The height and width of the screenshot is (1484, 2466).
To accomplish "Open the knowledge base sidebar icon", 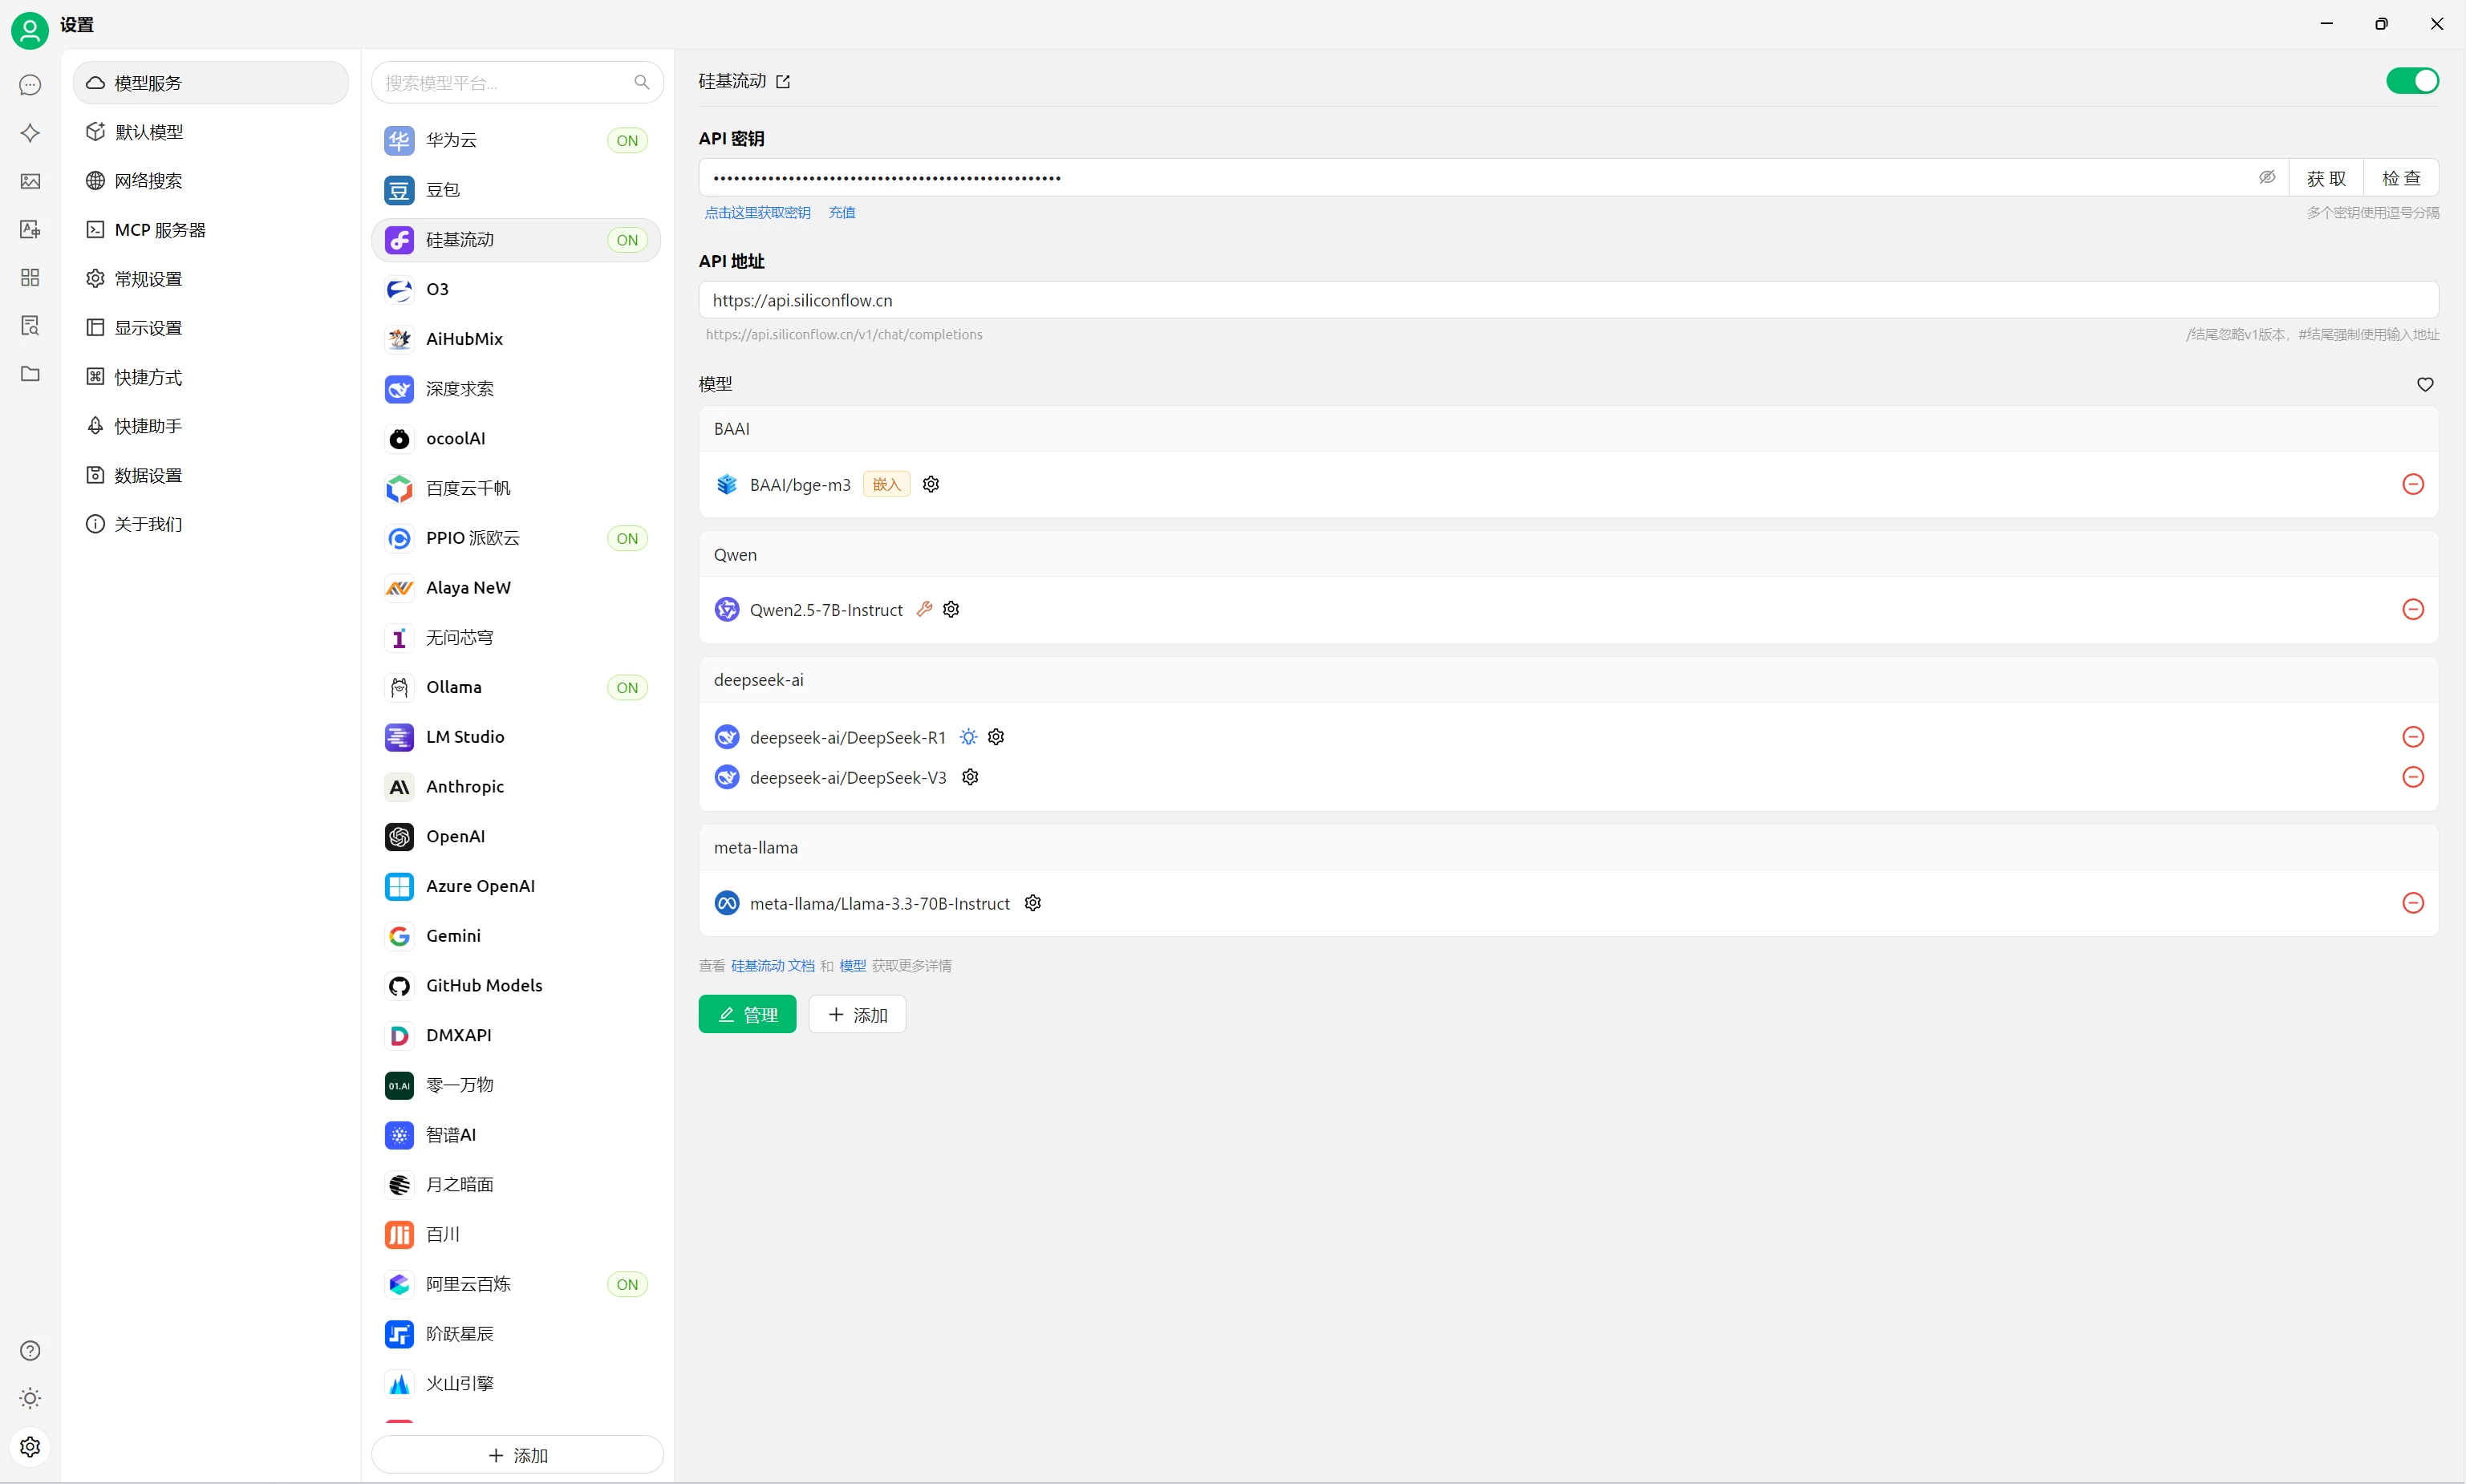I will [x=30, y=325].
